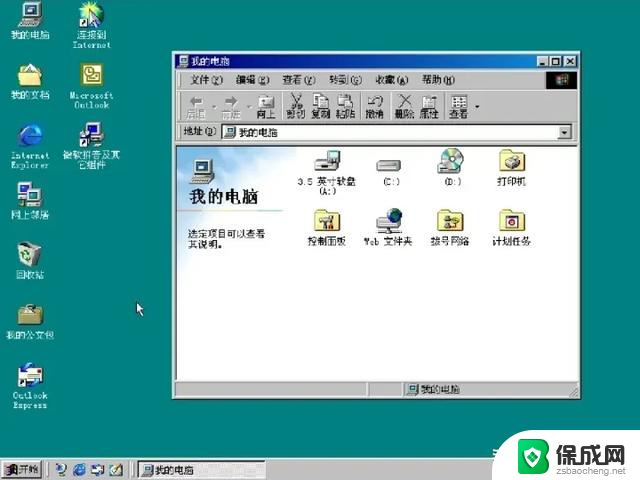Image resolution: width=640 pixels, height=480 pixels.
Task: Open the address bar dropdown list
Action: pyautogui.click(x=564, y=132)
